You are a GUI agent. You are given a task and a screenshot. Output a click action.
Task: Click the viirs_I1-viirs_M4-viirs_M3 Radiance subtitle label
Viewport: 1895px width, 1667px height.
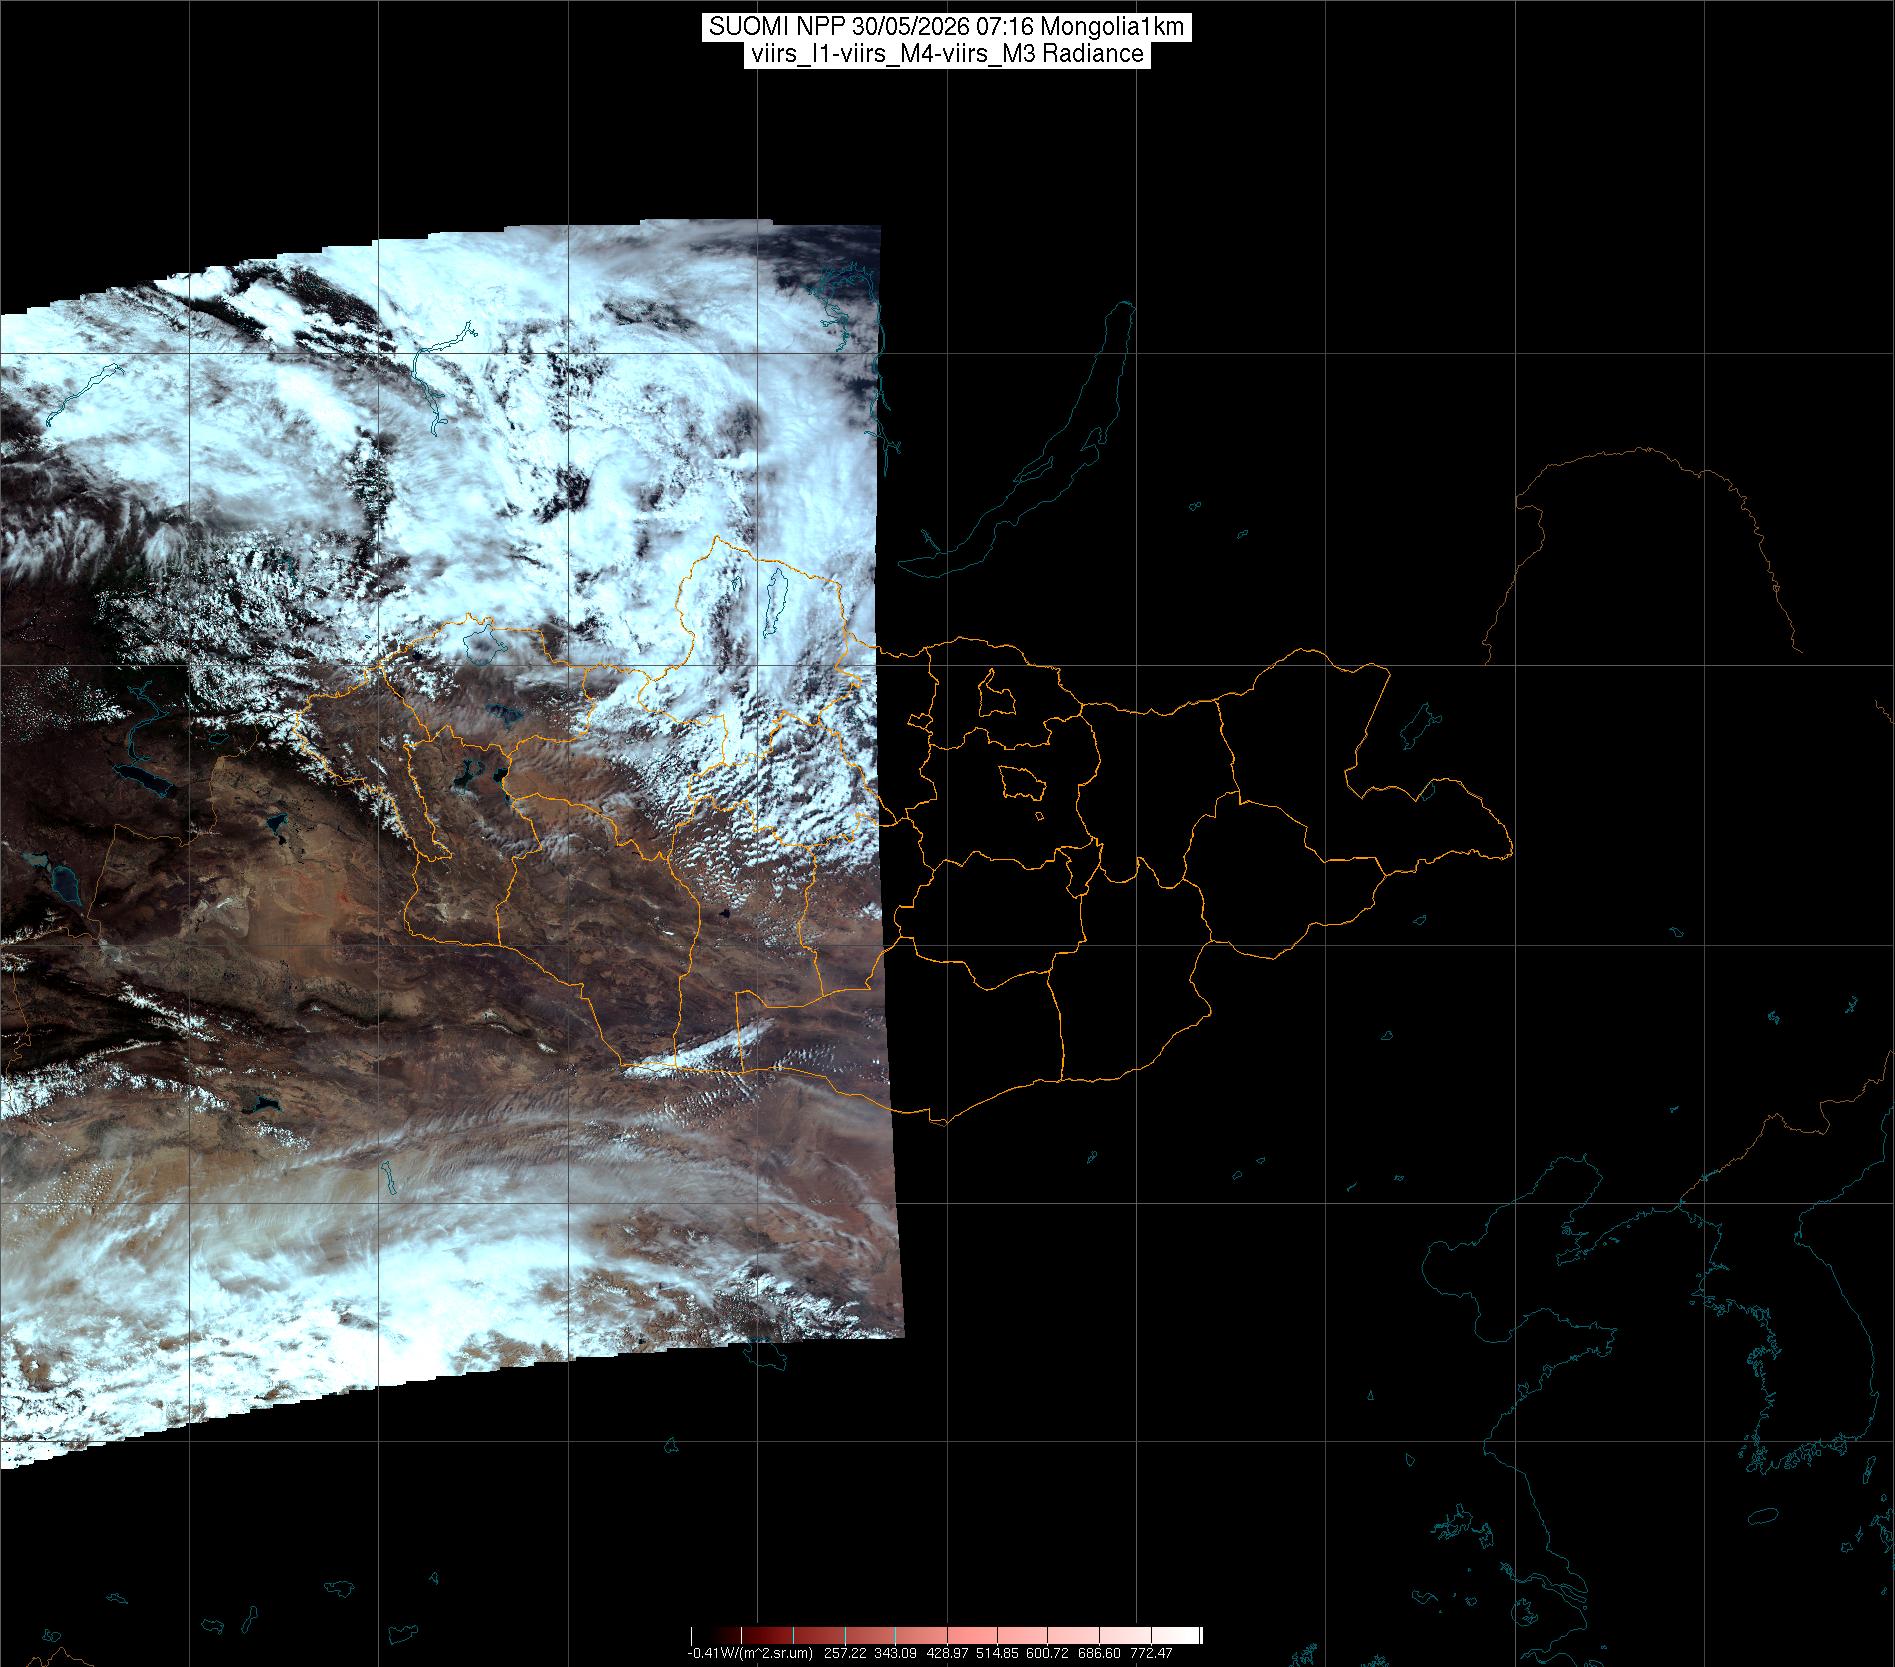pyautogui.click(x=947, y=54)
